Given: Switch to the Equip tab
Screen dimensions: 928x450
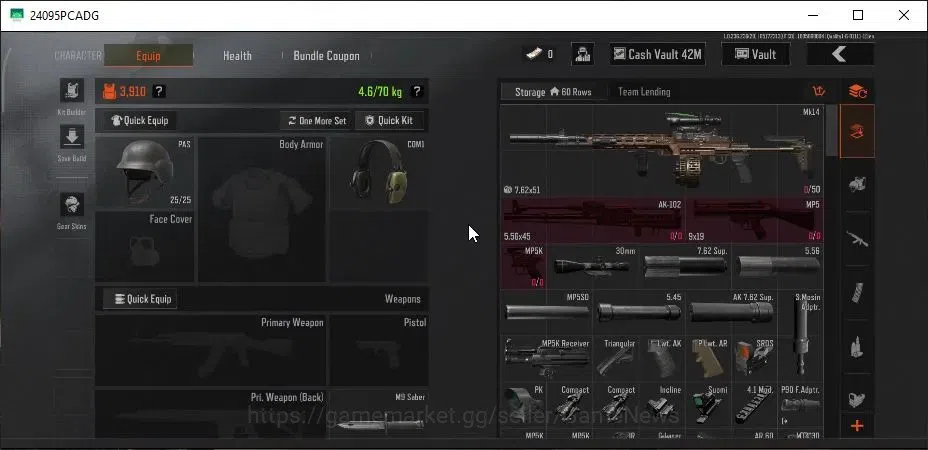Looking at the screenshot, I should (x=148, y=56).
